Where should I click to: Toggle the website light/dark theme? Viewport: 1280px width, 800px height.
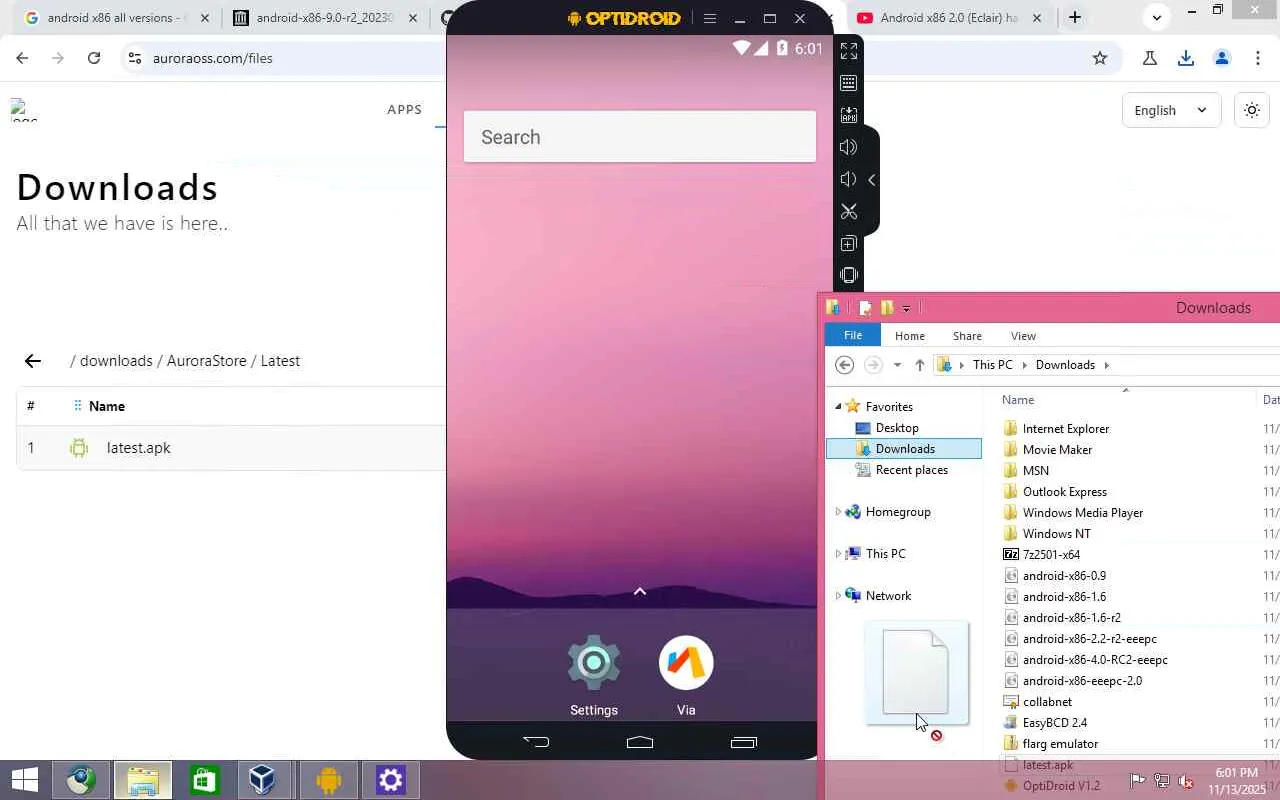coord(1252,110)
